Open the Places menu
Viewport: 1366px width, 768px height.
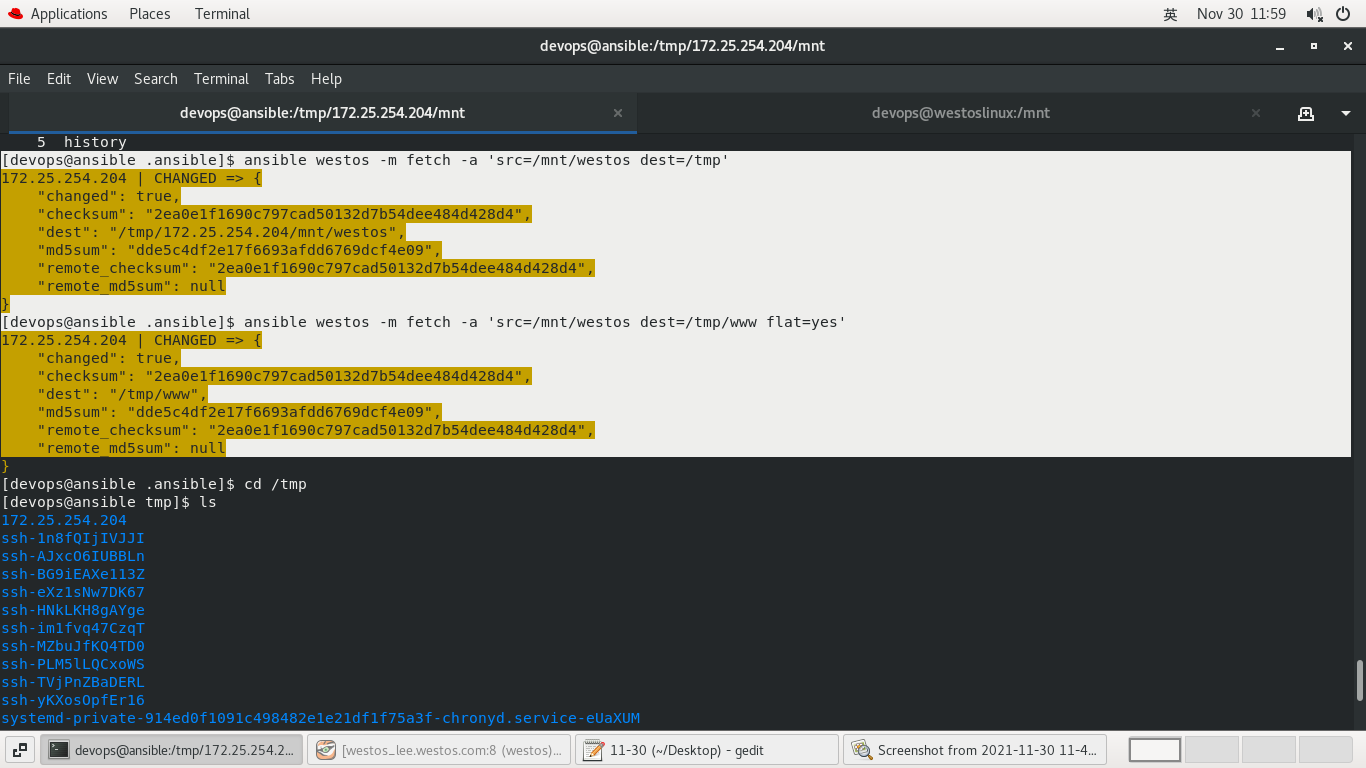[x=149, y=14]
